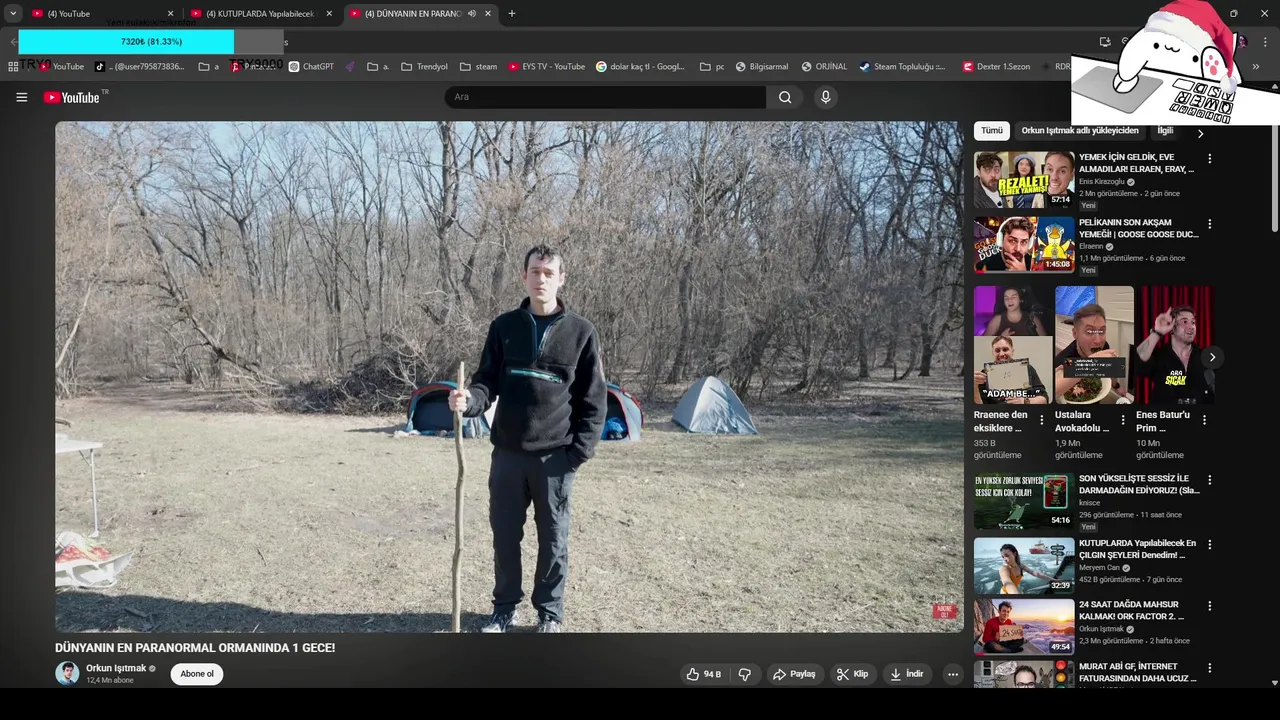Open the TikTok user bookmark

pos(140,67)
